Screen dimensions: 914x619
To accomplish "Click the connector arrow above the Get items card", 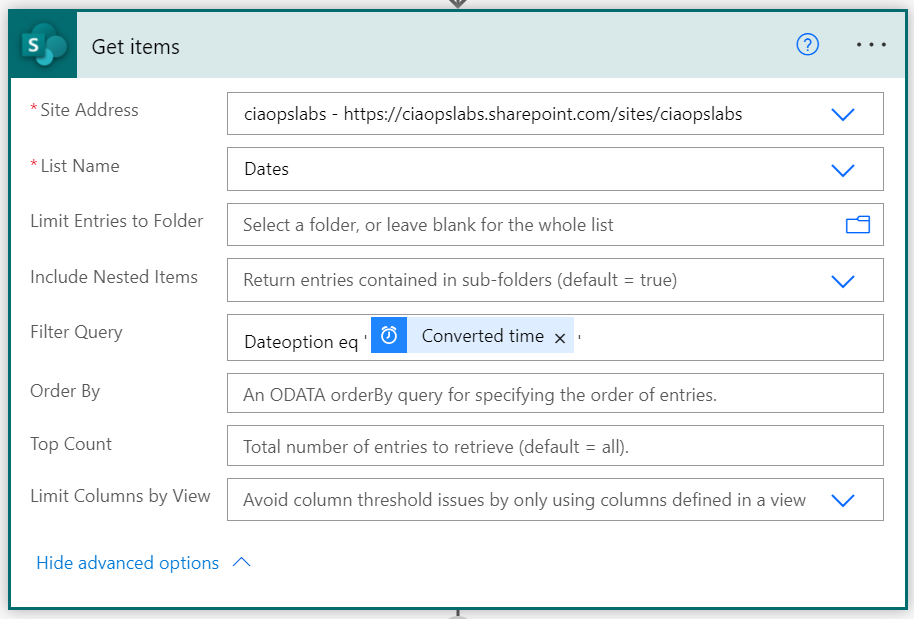I will [457, 4].
